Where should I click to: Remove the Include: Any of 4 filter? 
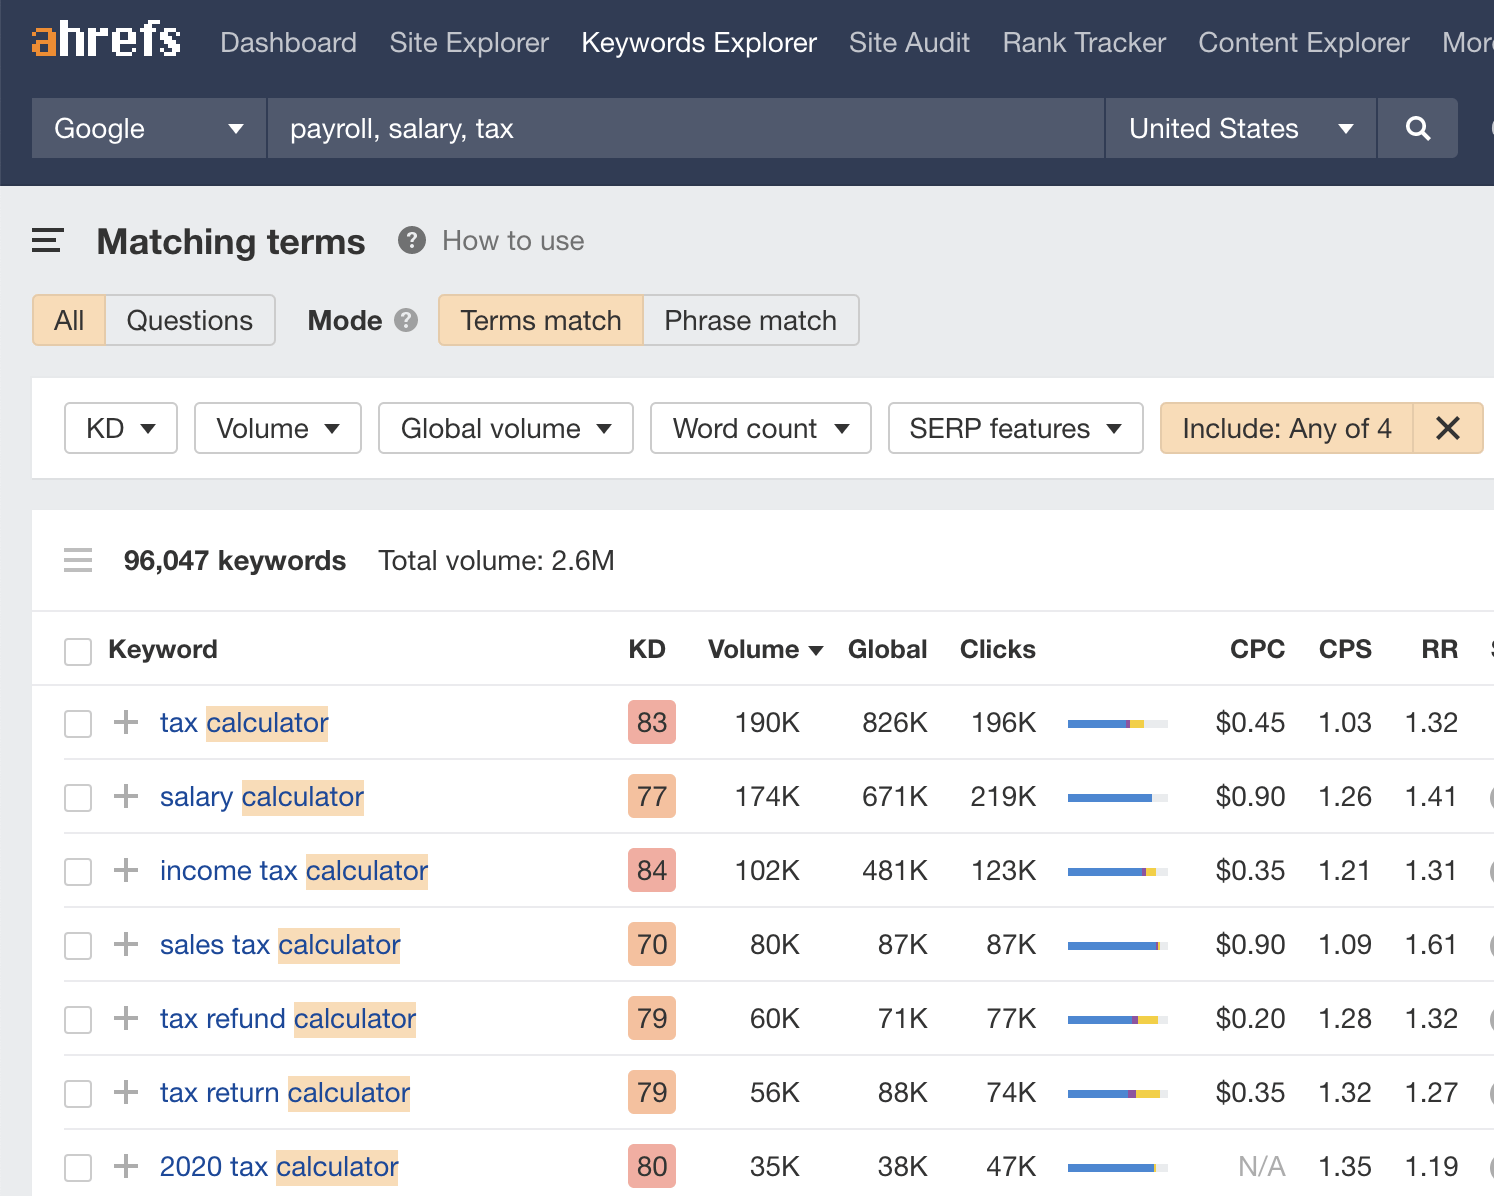point(1447,428)
